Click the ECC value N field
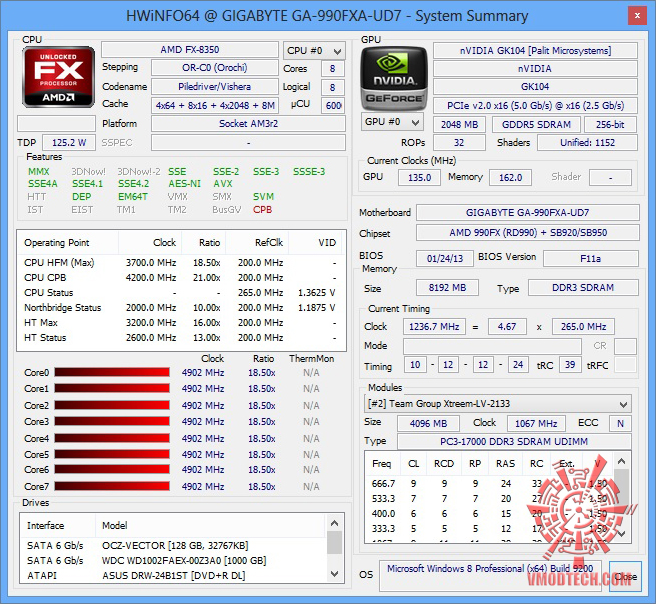This screenshot has width=656, height=604. click(620, 423)
